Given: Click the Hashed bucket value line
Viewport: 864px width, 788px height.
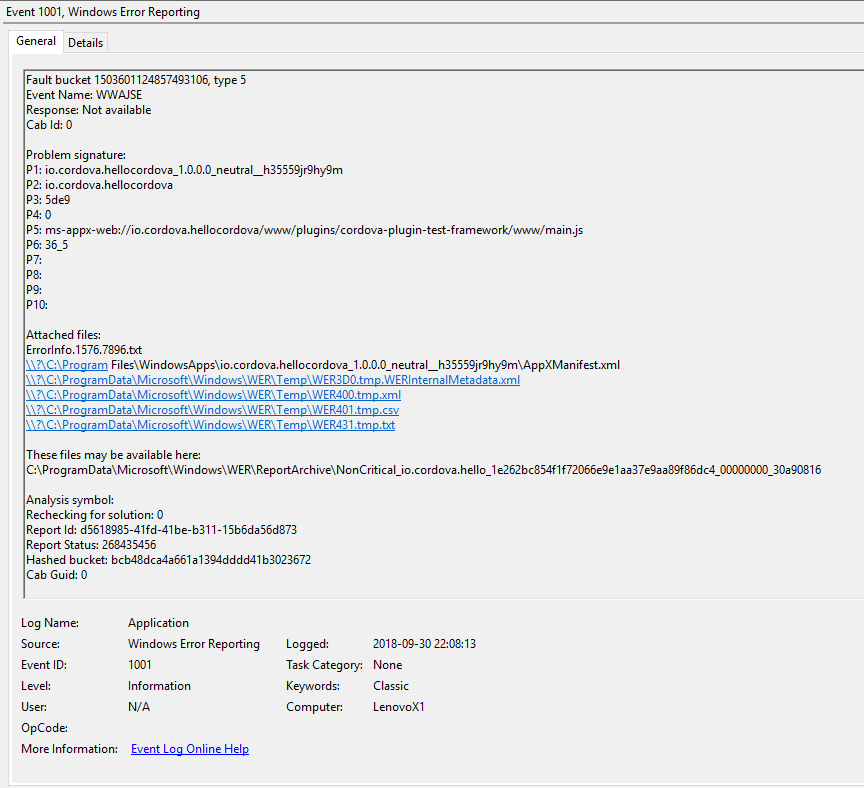Looking at the screenshot, I should [x=169, y=560].
